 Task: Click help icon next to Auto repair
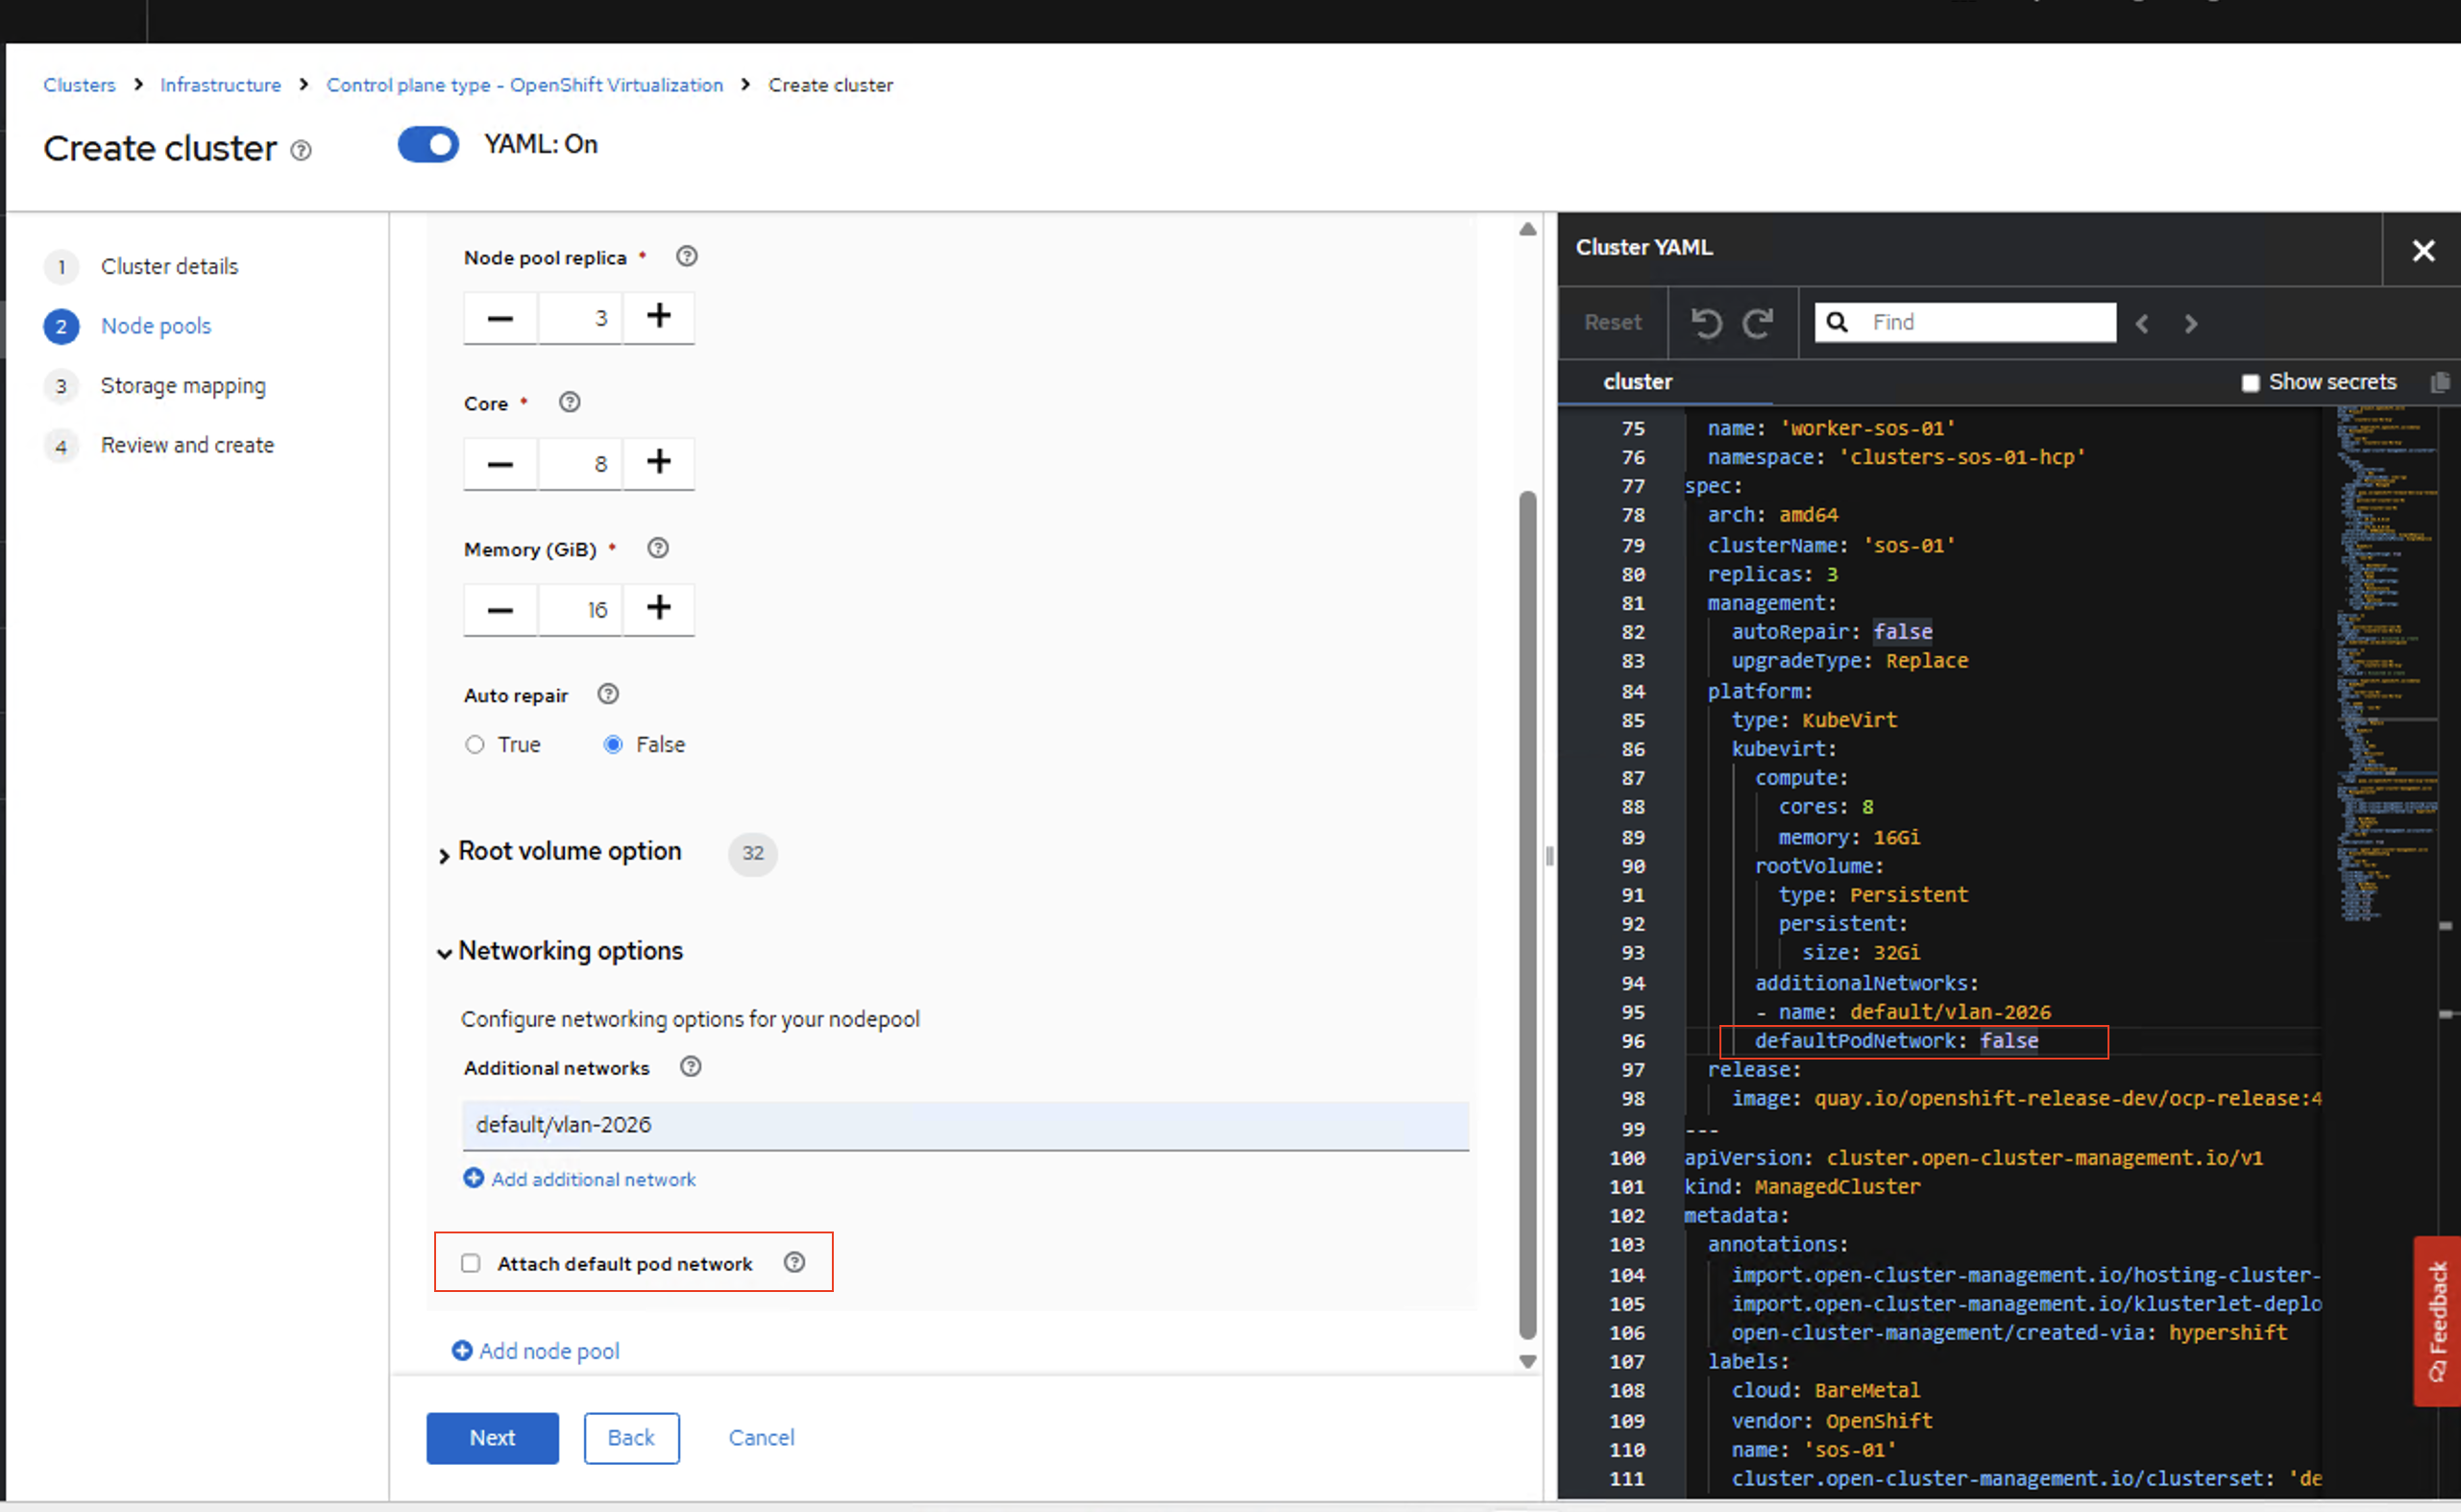pos(608,694)
